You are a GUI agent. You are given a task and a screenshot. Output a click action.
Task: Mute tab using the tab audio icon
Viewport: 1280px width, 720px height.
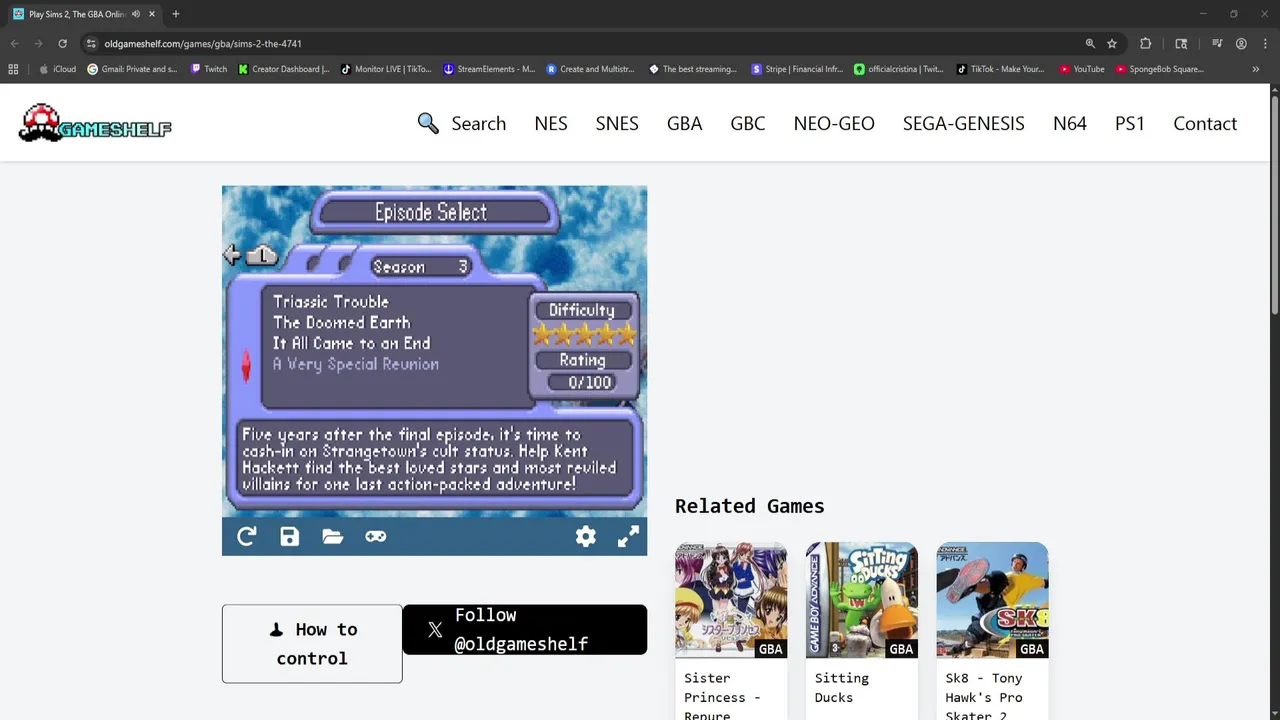pyautogui.click(x=136, y=14)
